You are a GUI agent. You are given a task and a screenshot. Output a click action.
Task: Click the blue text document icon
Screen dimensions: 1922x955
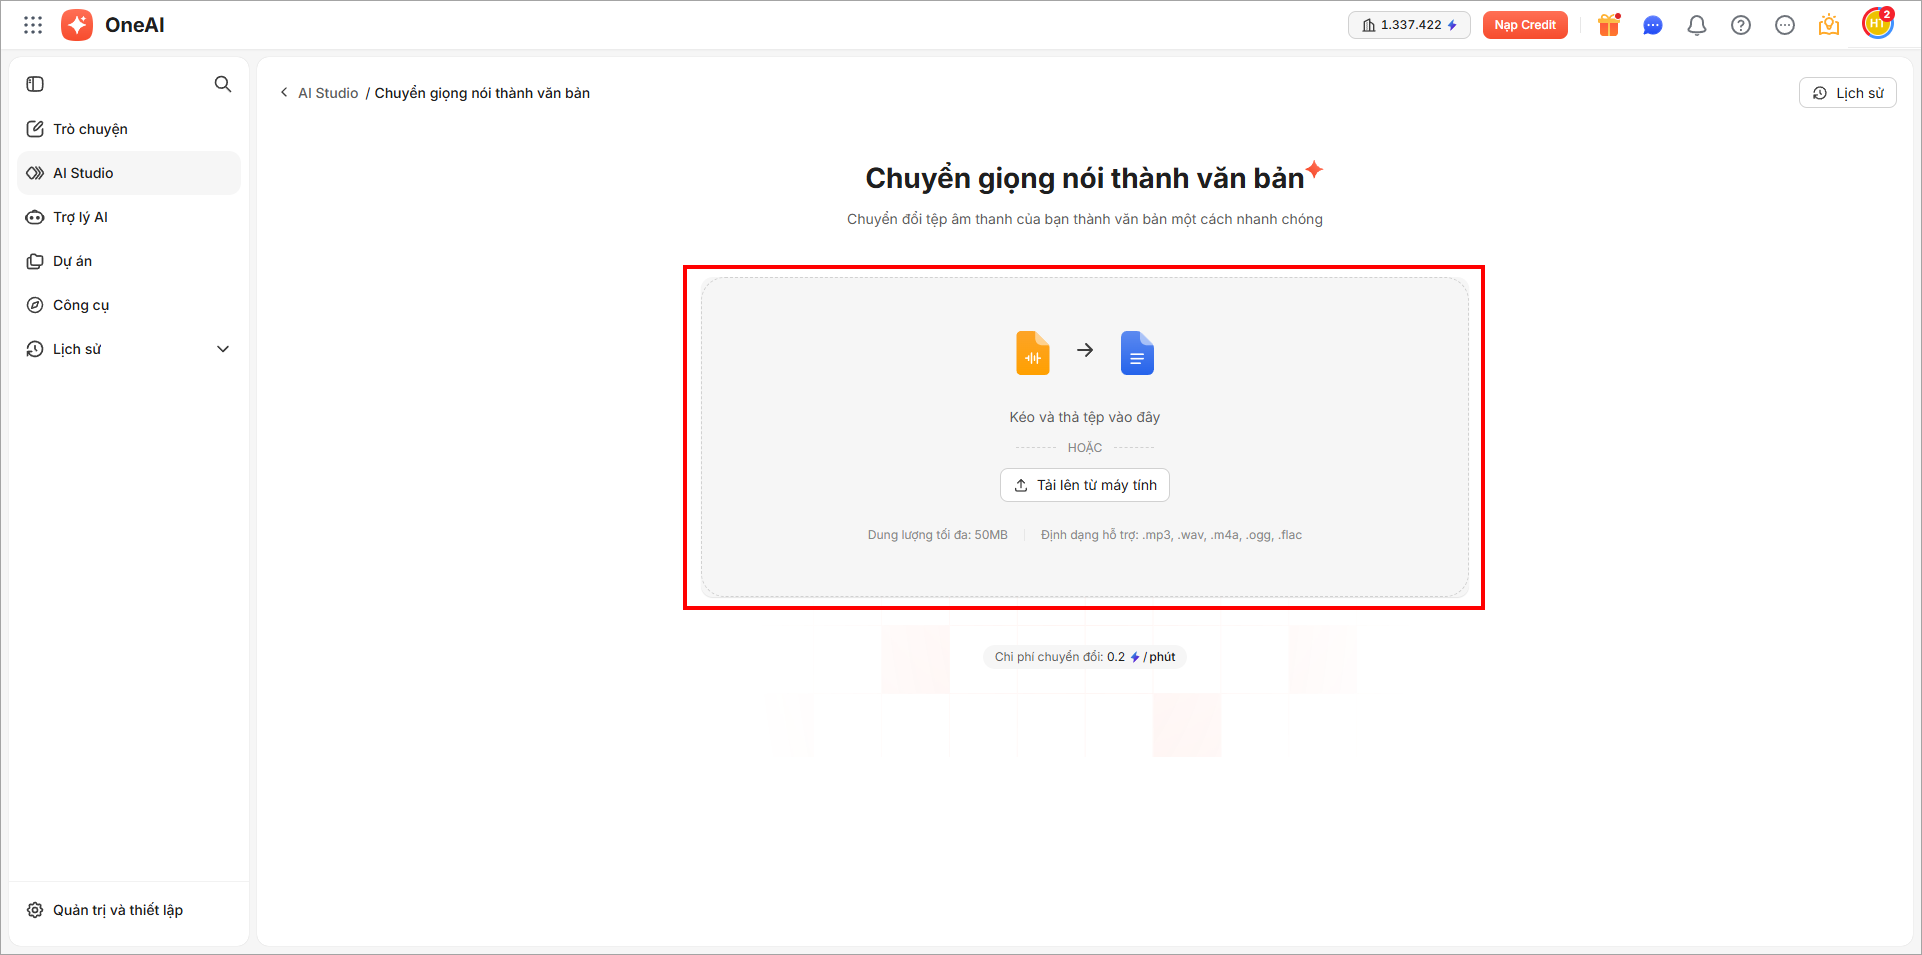coord(1137,353)
